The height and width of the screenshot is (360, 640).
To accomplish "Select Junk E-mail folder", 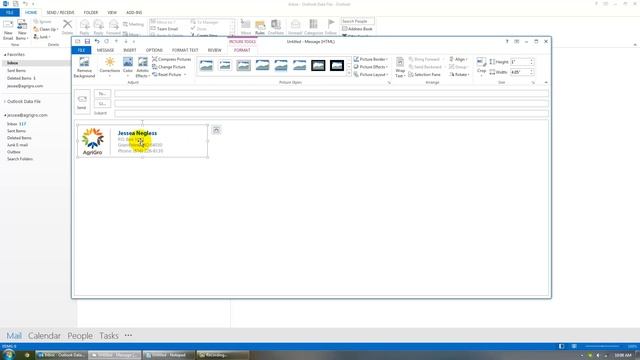I will click(x=18, y=145).
